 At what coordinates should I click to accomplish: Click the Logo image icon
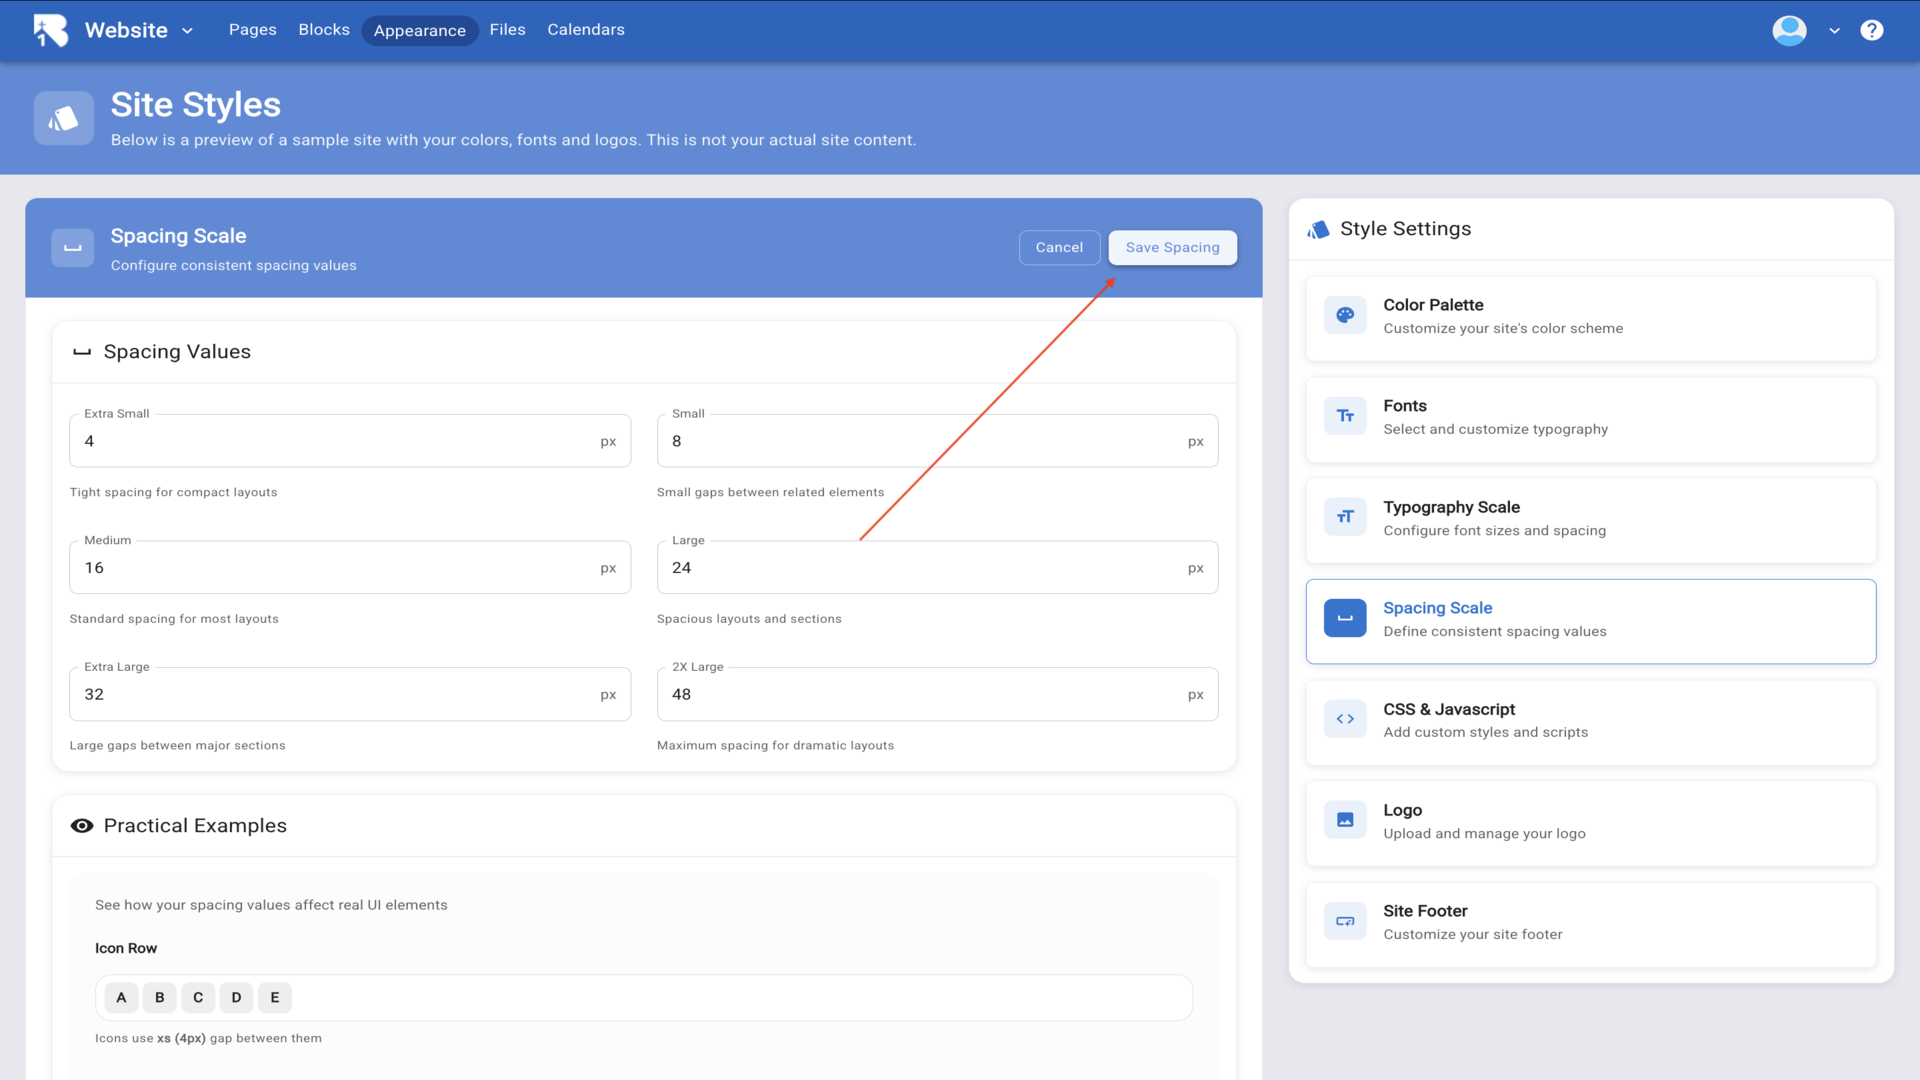click(x=1345, y=820)
